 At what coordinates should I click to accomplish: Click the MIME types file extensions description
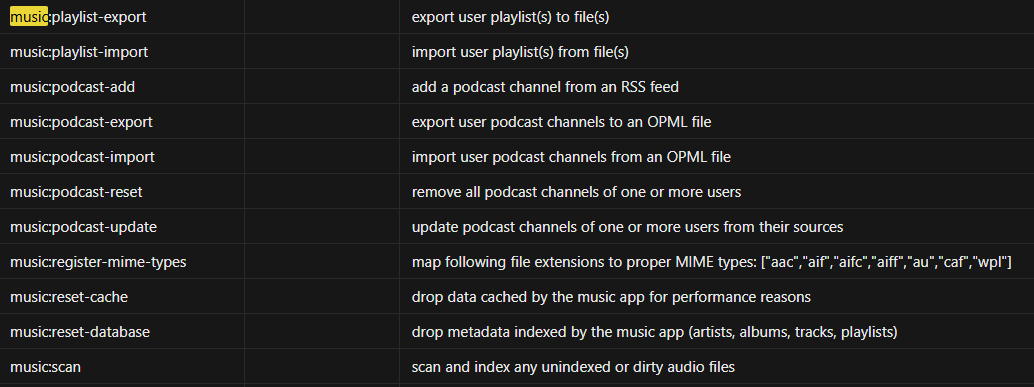click(712, 262)
